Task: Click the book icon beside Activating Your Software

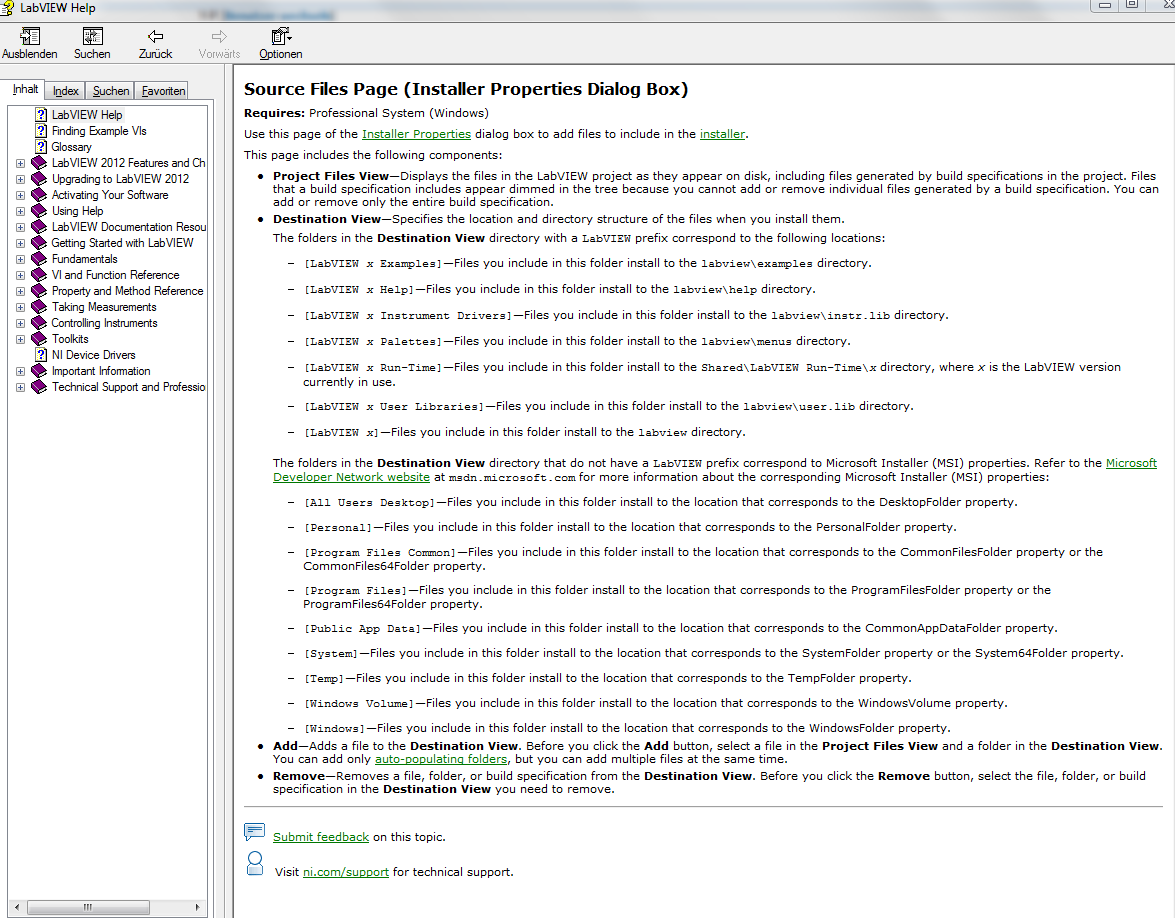Action: pos(39,195)
